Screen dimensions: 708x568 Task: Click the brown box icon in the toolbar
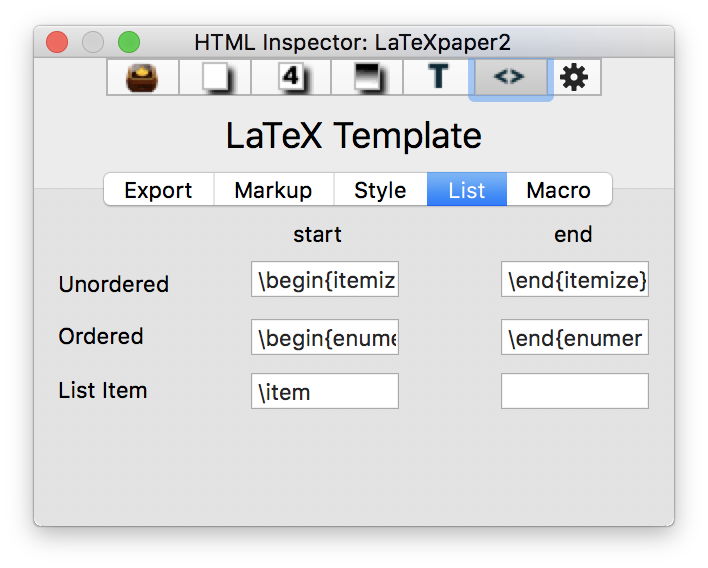(143, 78)
